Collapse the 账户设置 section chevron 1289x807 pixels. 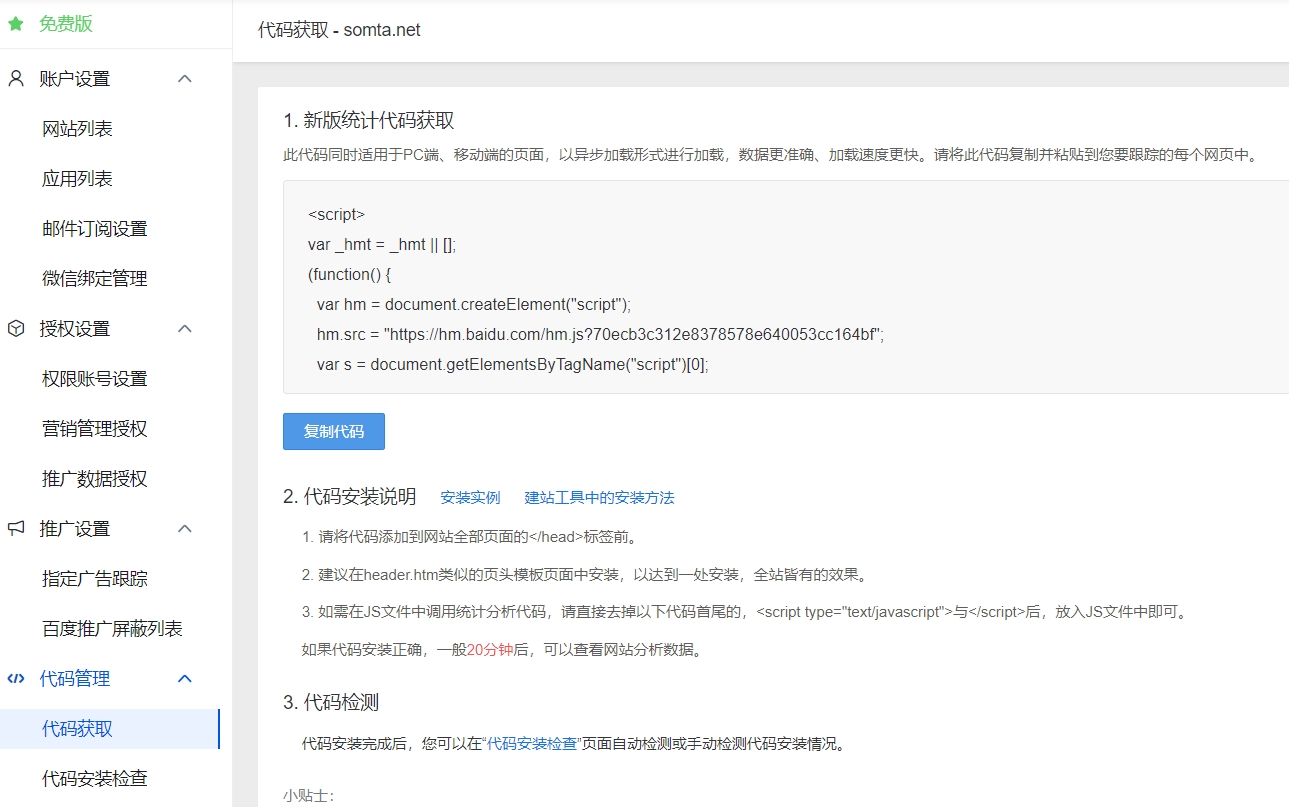[185, 79]
